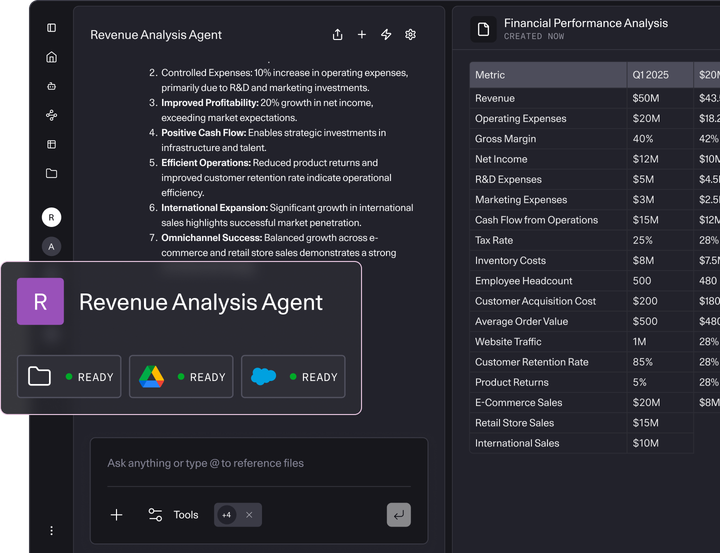Viewport: 720px width, 553px height.
Task: Select the Website Traffic row label
Action: (x=508, y=341)
